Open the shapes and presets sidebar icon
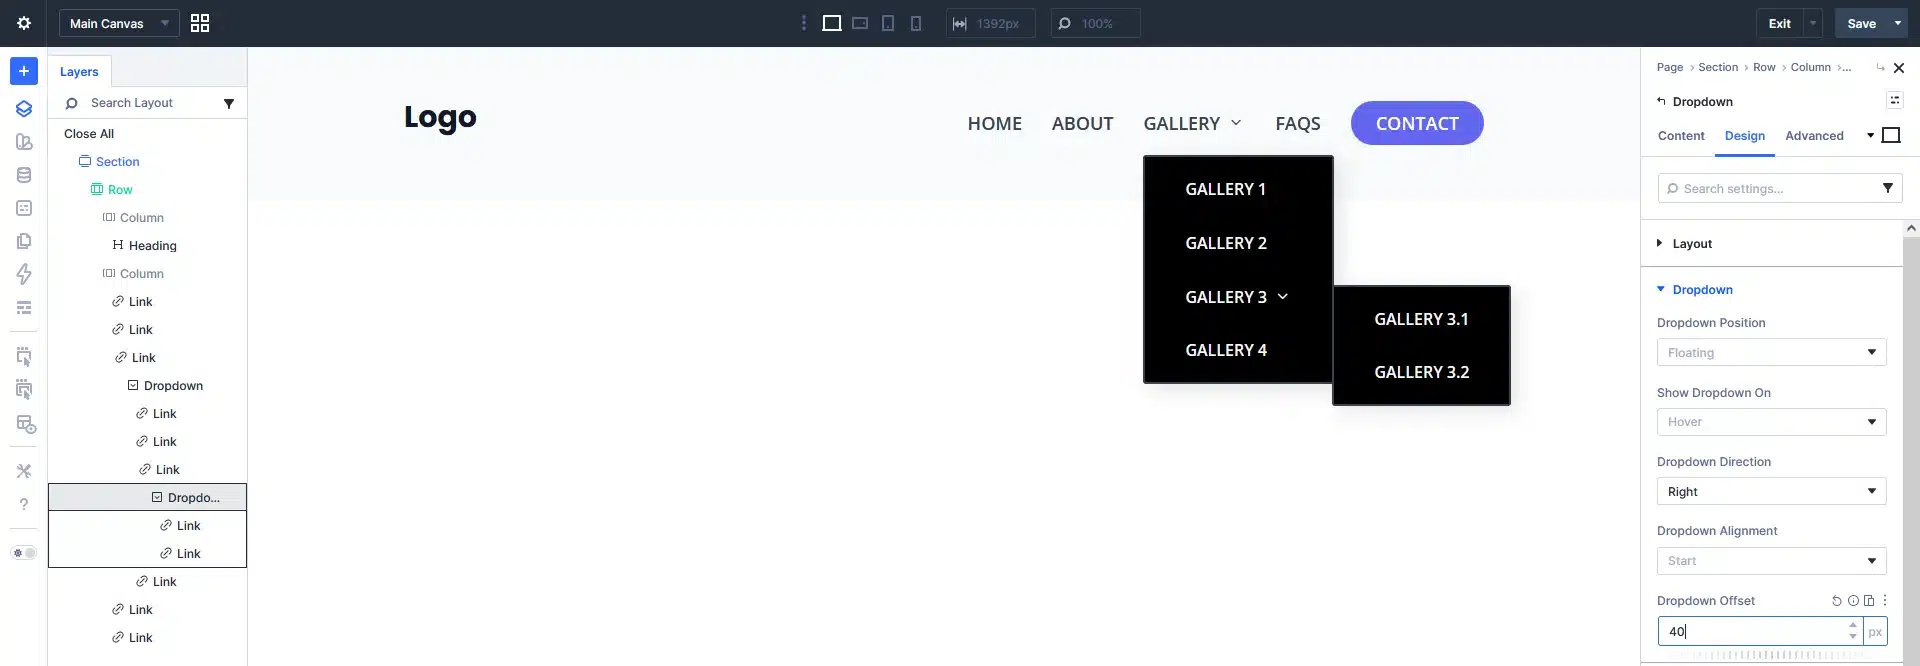The width and height of the screenshot is (1920, 666). (24, 142)
